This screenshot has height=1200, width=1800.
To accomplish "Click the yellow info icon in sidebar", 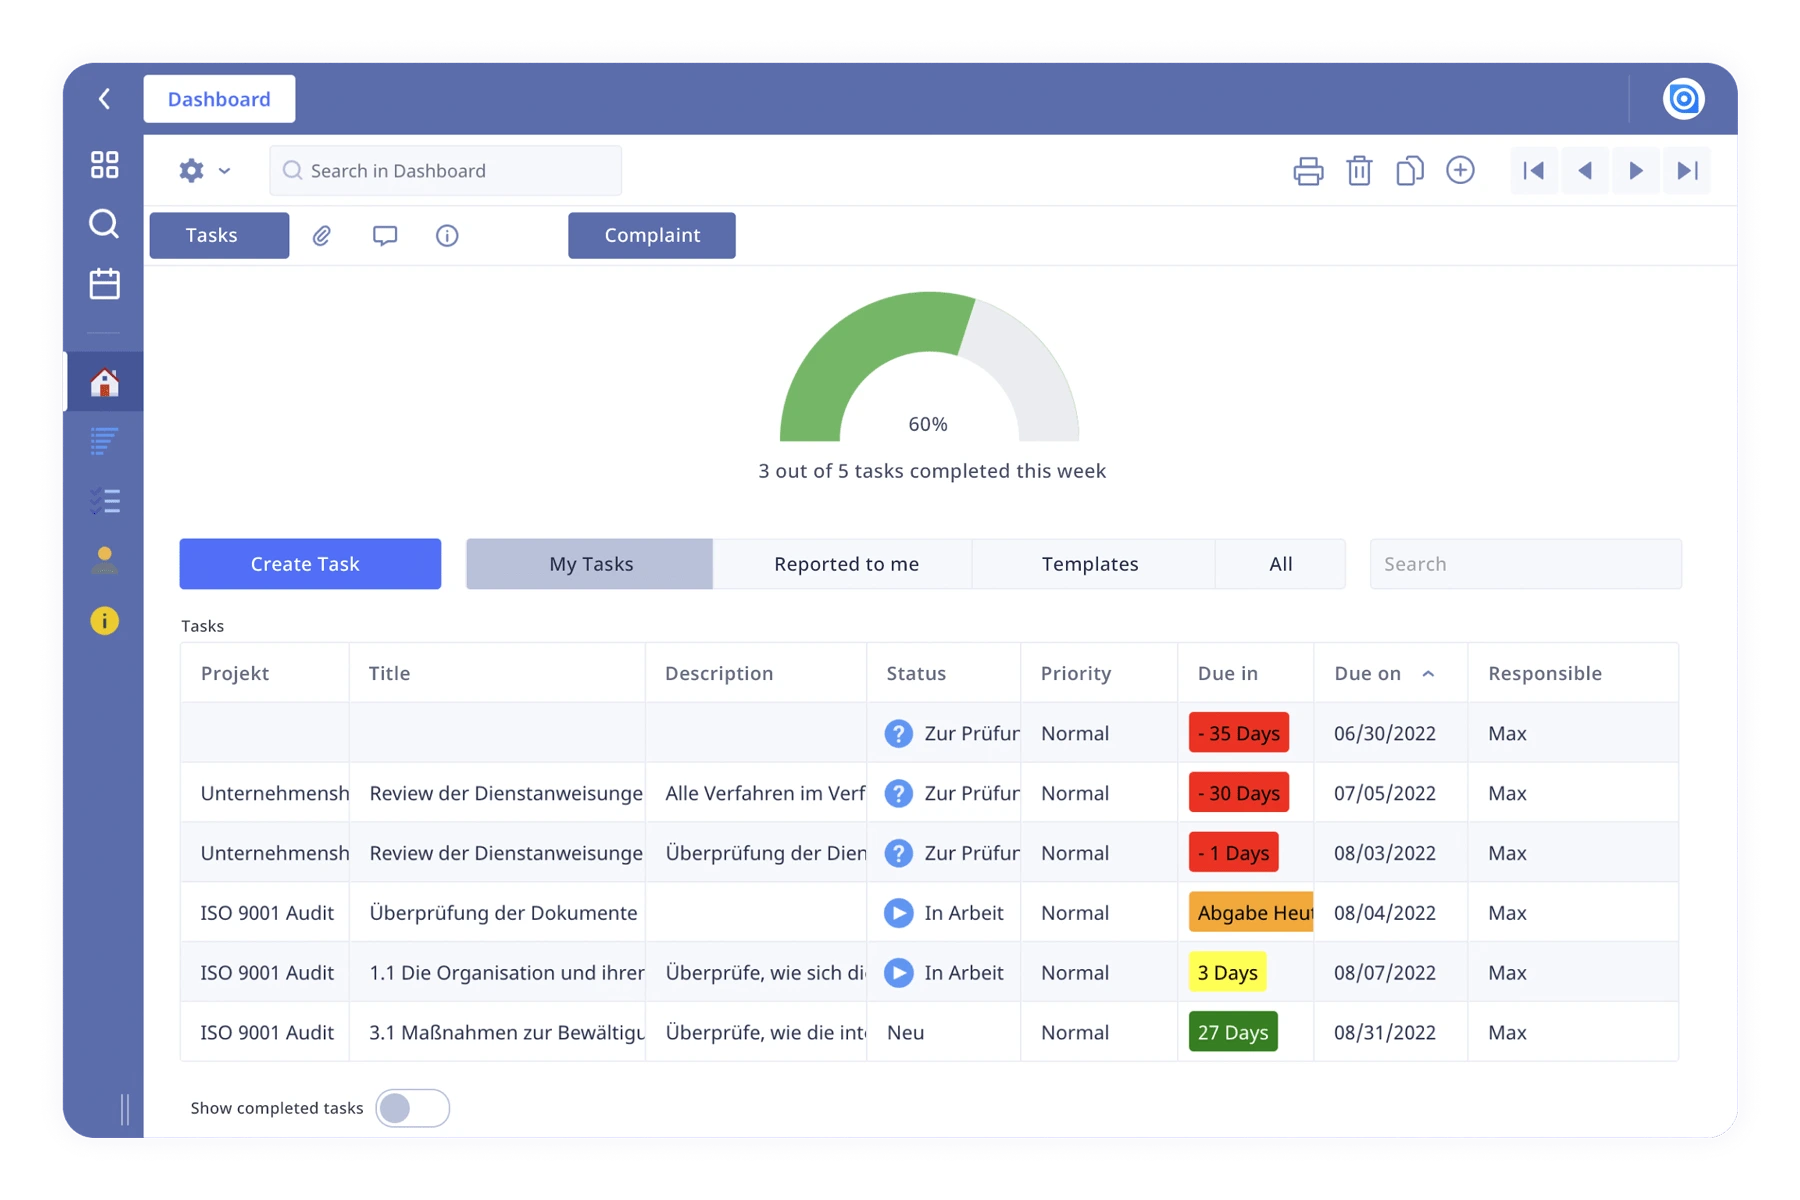I will (104, 621).
